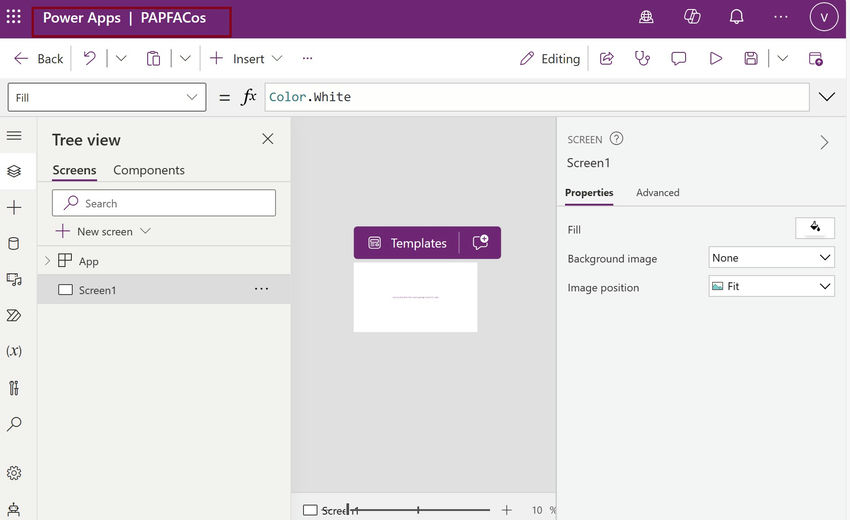
Task: Expand the paste options dropdown
Action: [x=185, y=58]
